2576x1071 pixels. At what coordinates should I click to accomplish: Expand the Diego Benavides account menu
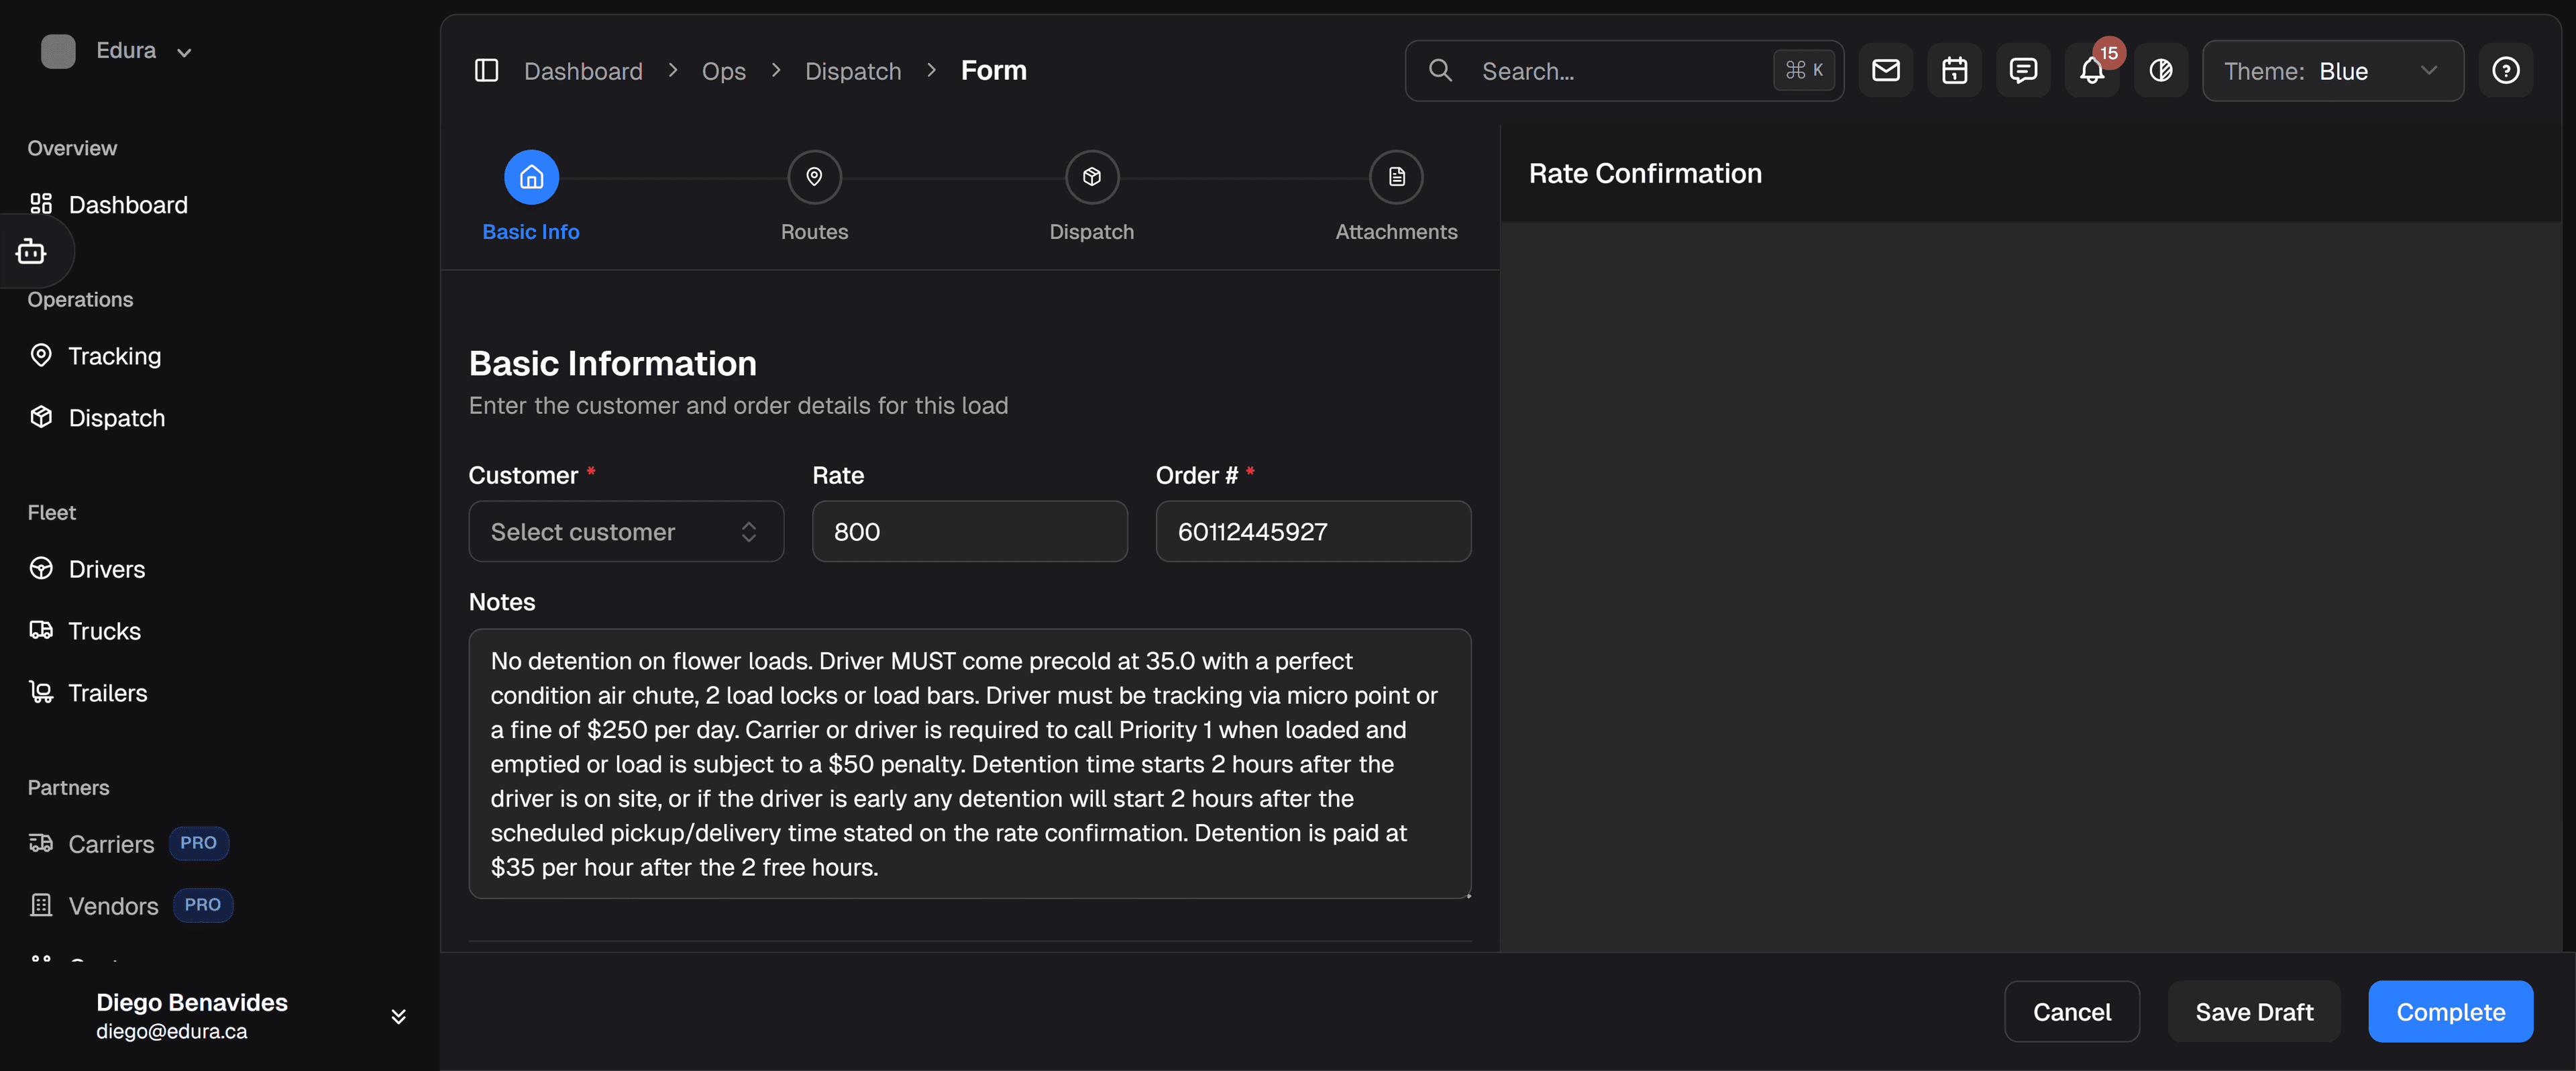tap(398, 1015)
